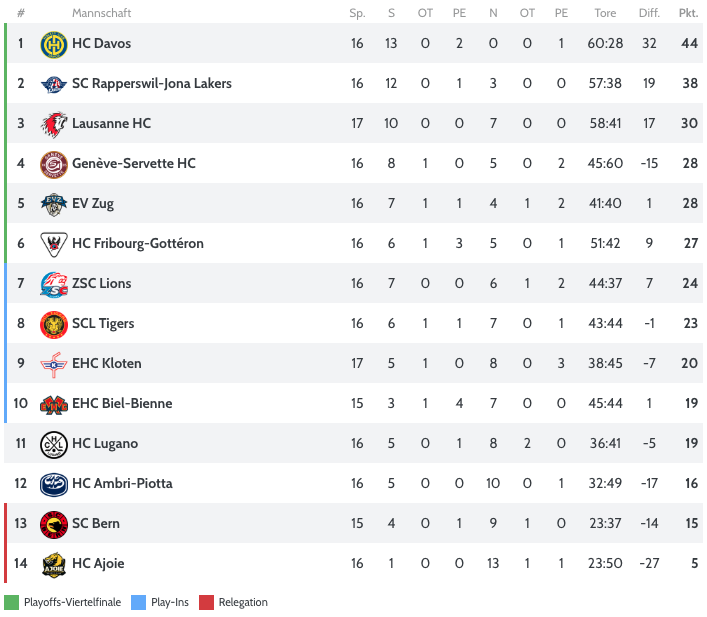
Task: Click the SC Bern bear logo
Action: click(53, 524)
